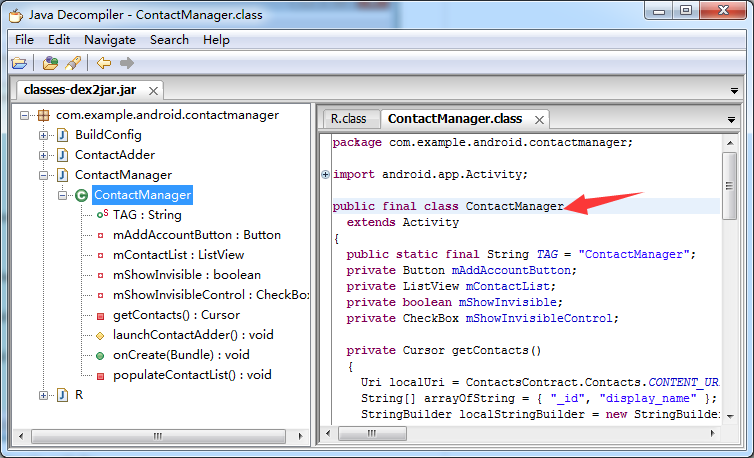Screen dimensions: 754x458
Task: Click the public method icon beside onCreate(Bundle)
Action: [x=100, y=356]
